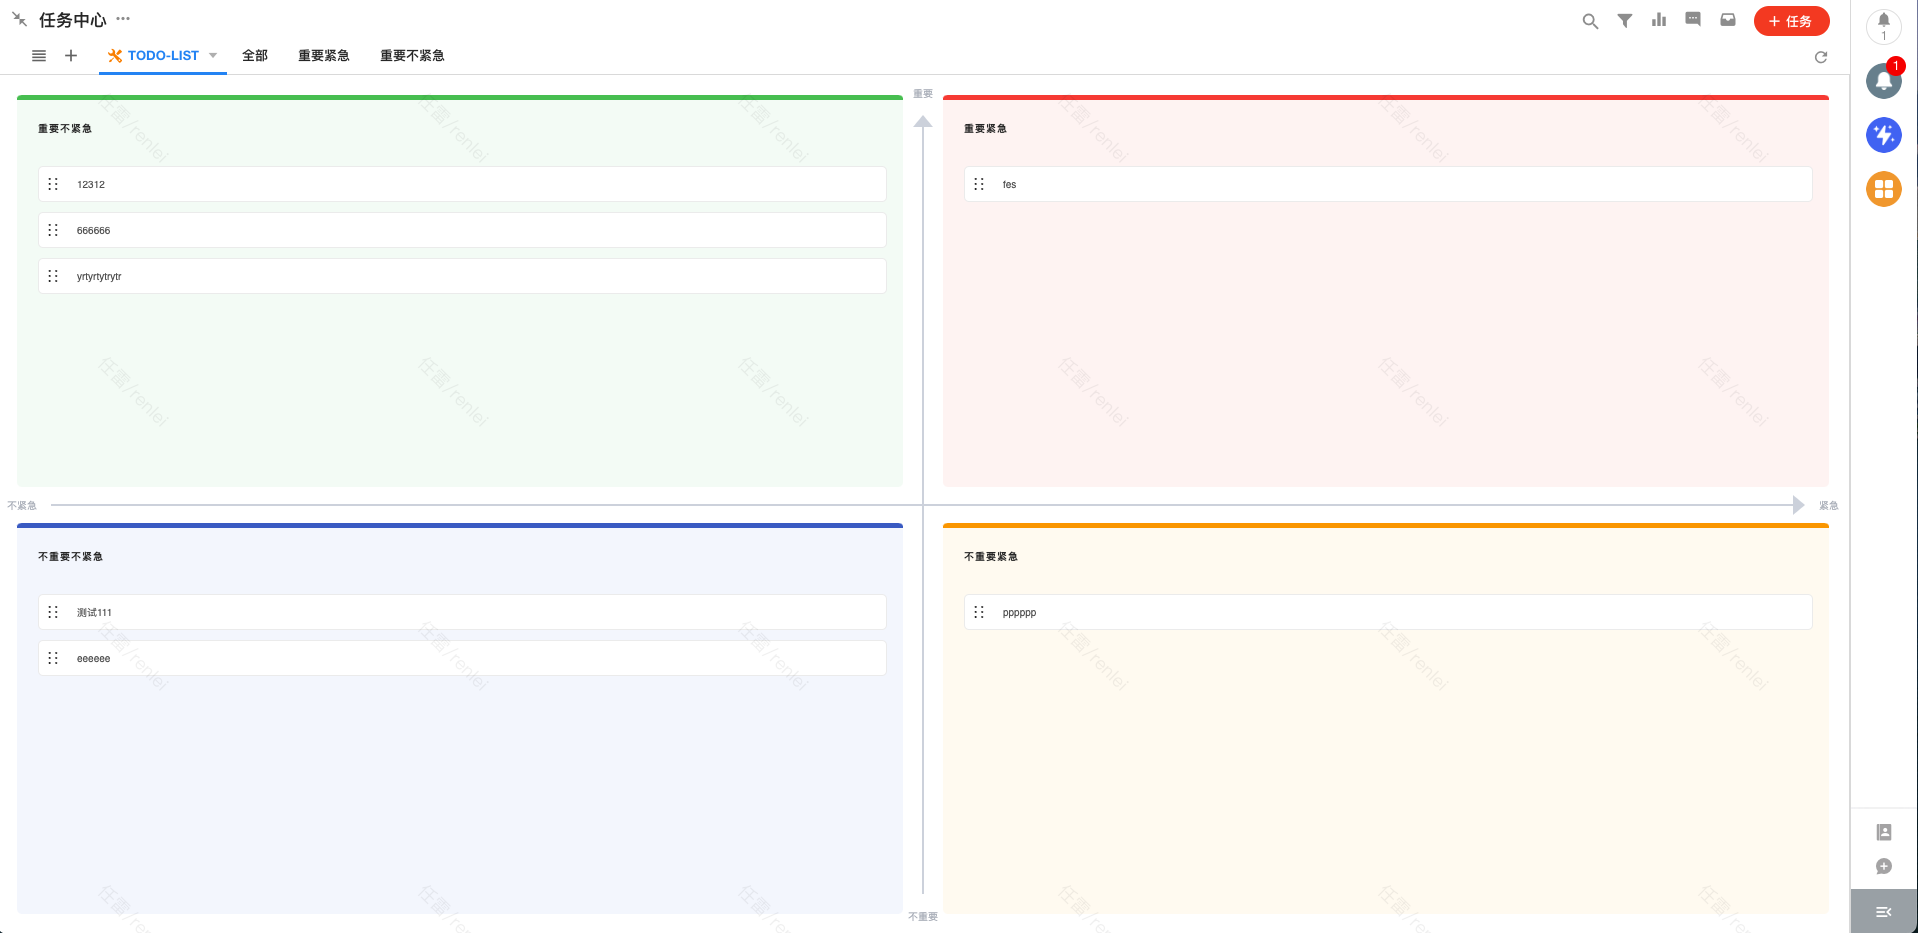Click the 不重要不紧急 quadrant heading

pyautogui.click(x=70, y=557)
